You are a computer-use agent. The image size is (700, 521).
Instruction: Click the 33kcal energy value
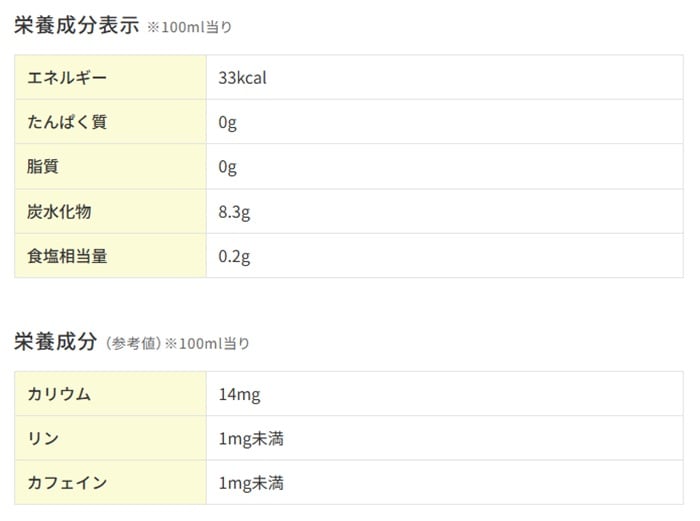click(243, 78)
